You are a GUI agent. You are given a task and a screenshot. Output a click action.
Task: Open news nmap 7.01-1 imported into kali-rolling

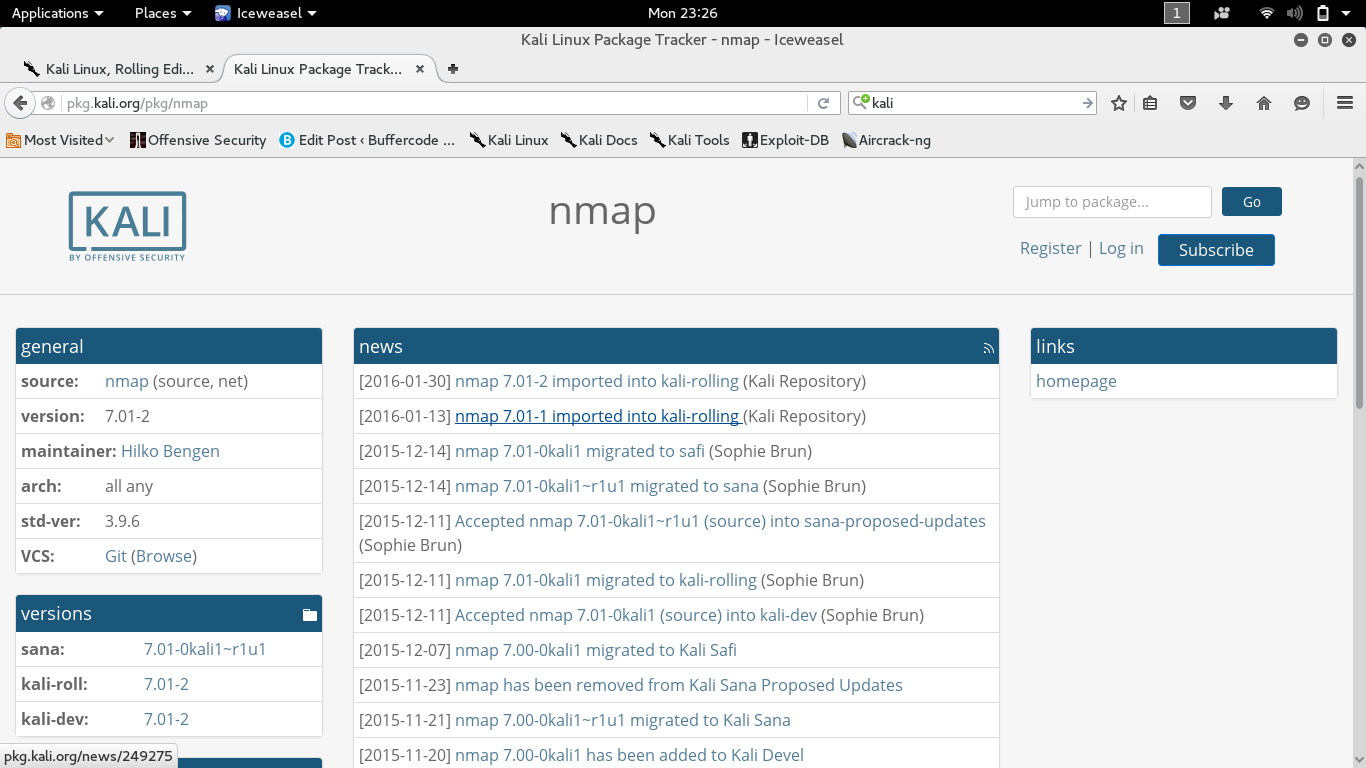click(597, 416)
